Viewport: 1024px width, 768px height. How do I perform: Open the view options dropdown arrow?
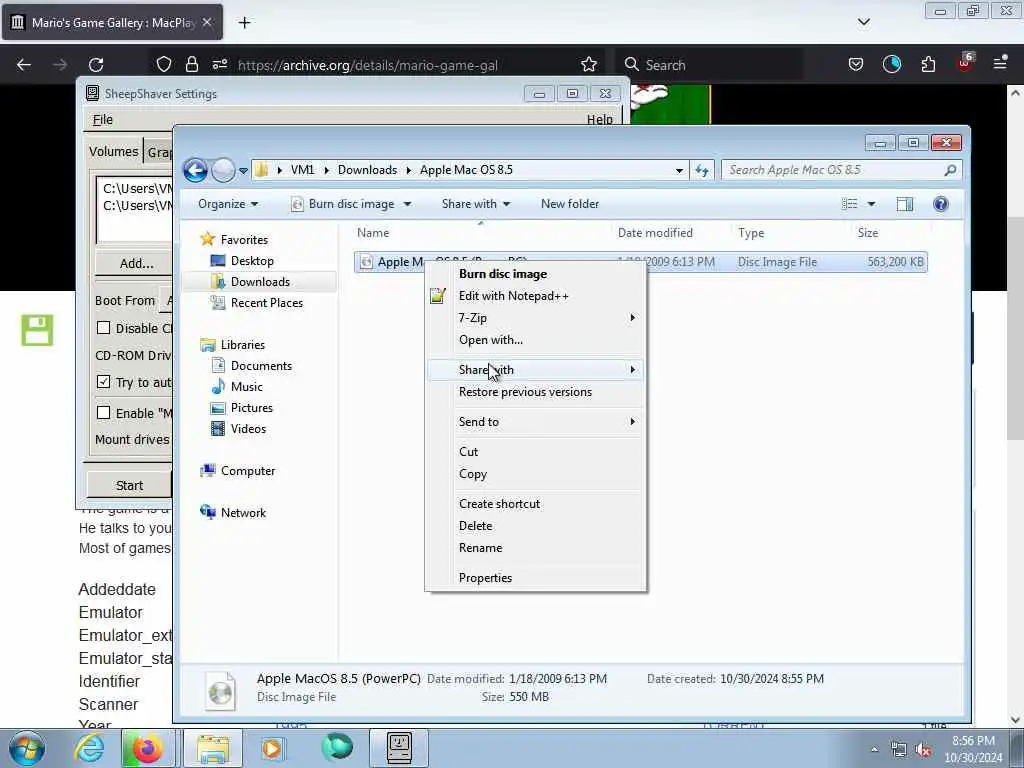871,204
